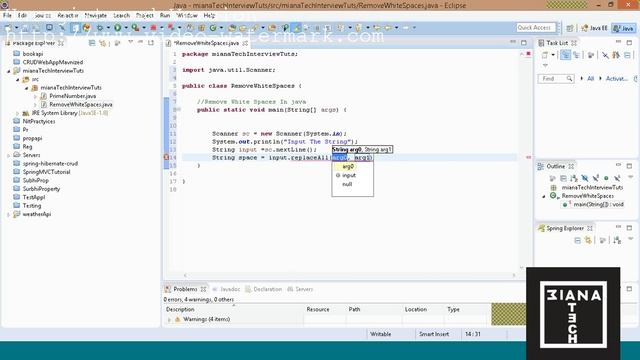Image resolution: width=640 pixels, height=360 pixels.
Task: Collapse RemoveWhiteSpaces node in Outline
Action: click(x=544, y=196)
